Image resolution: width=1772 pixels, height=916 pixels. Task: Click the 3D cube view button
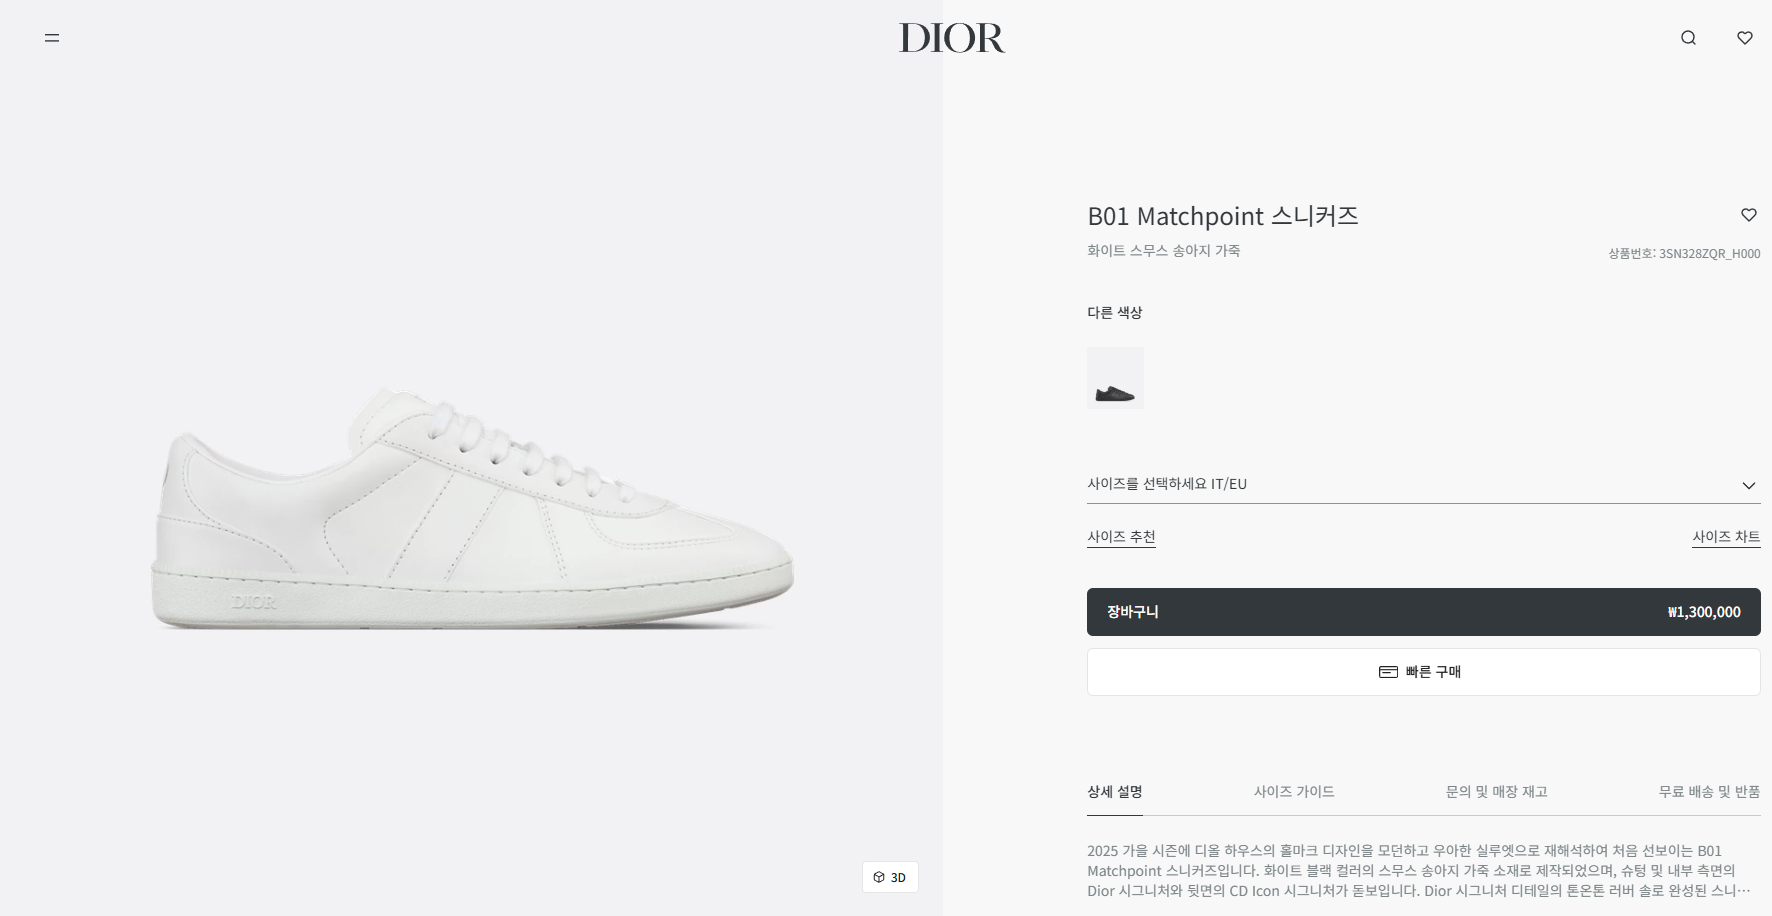[890, 877]
